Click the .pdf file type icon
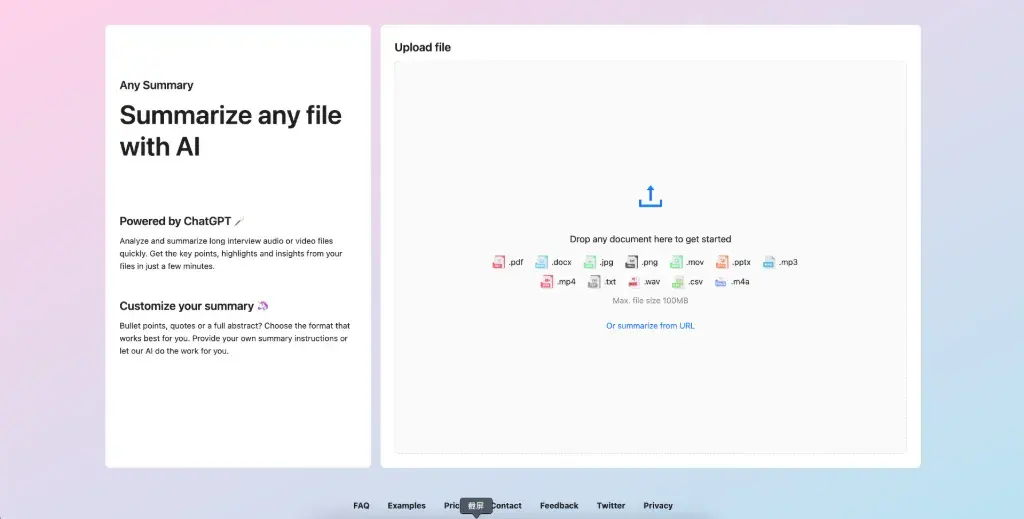Image resolution: width=1024 pixels, height=519 pixels. point(498,262)
